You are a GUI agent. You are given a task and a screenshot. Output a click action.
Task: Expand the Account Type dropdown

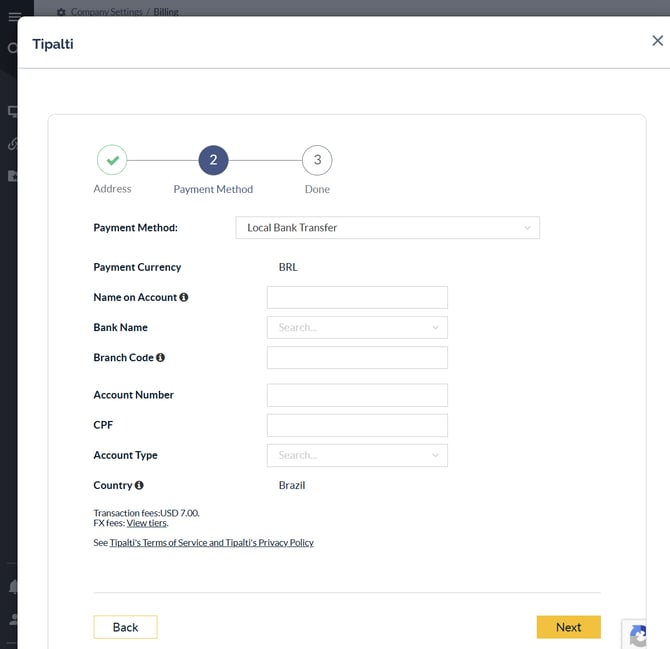coord(357,455)
